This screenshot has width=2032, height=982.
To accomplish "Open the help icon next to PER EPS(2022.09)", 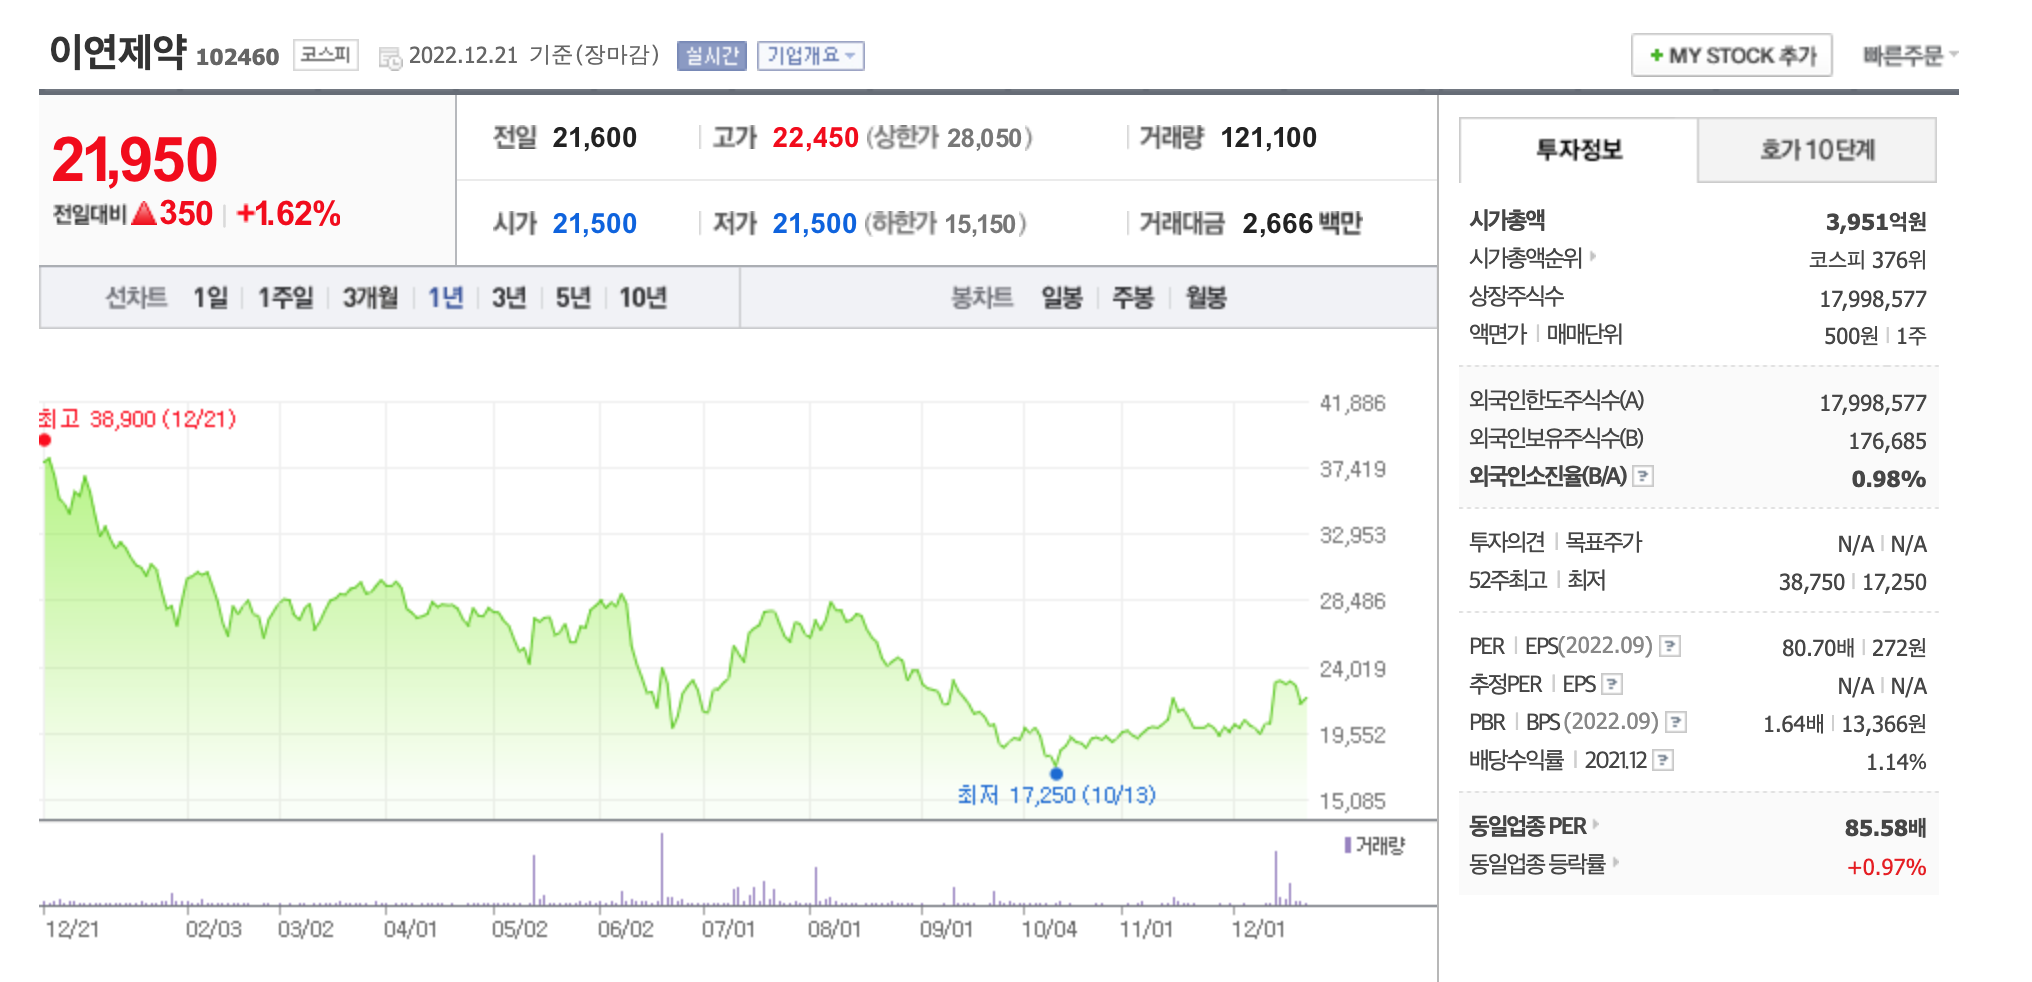I will [1670, 646].
